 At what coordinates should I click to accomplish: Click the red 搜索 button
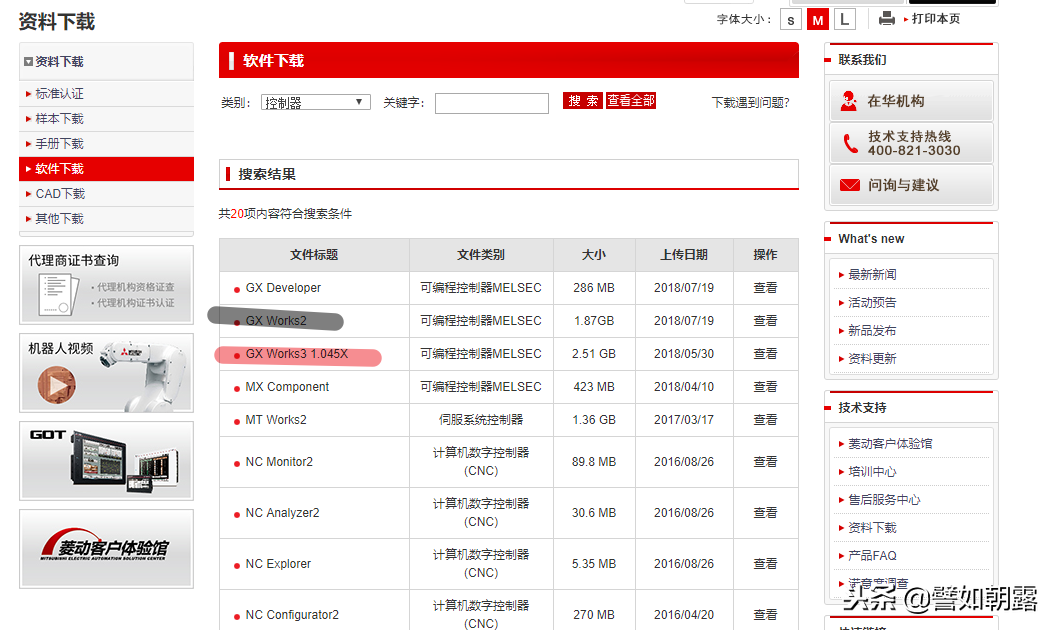(x=583, y=101)
